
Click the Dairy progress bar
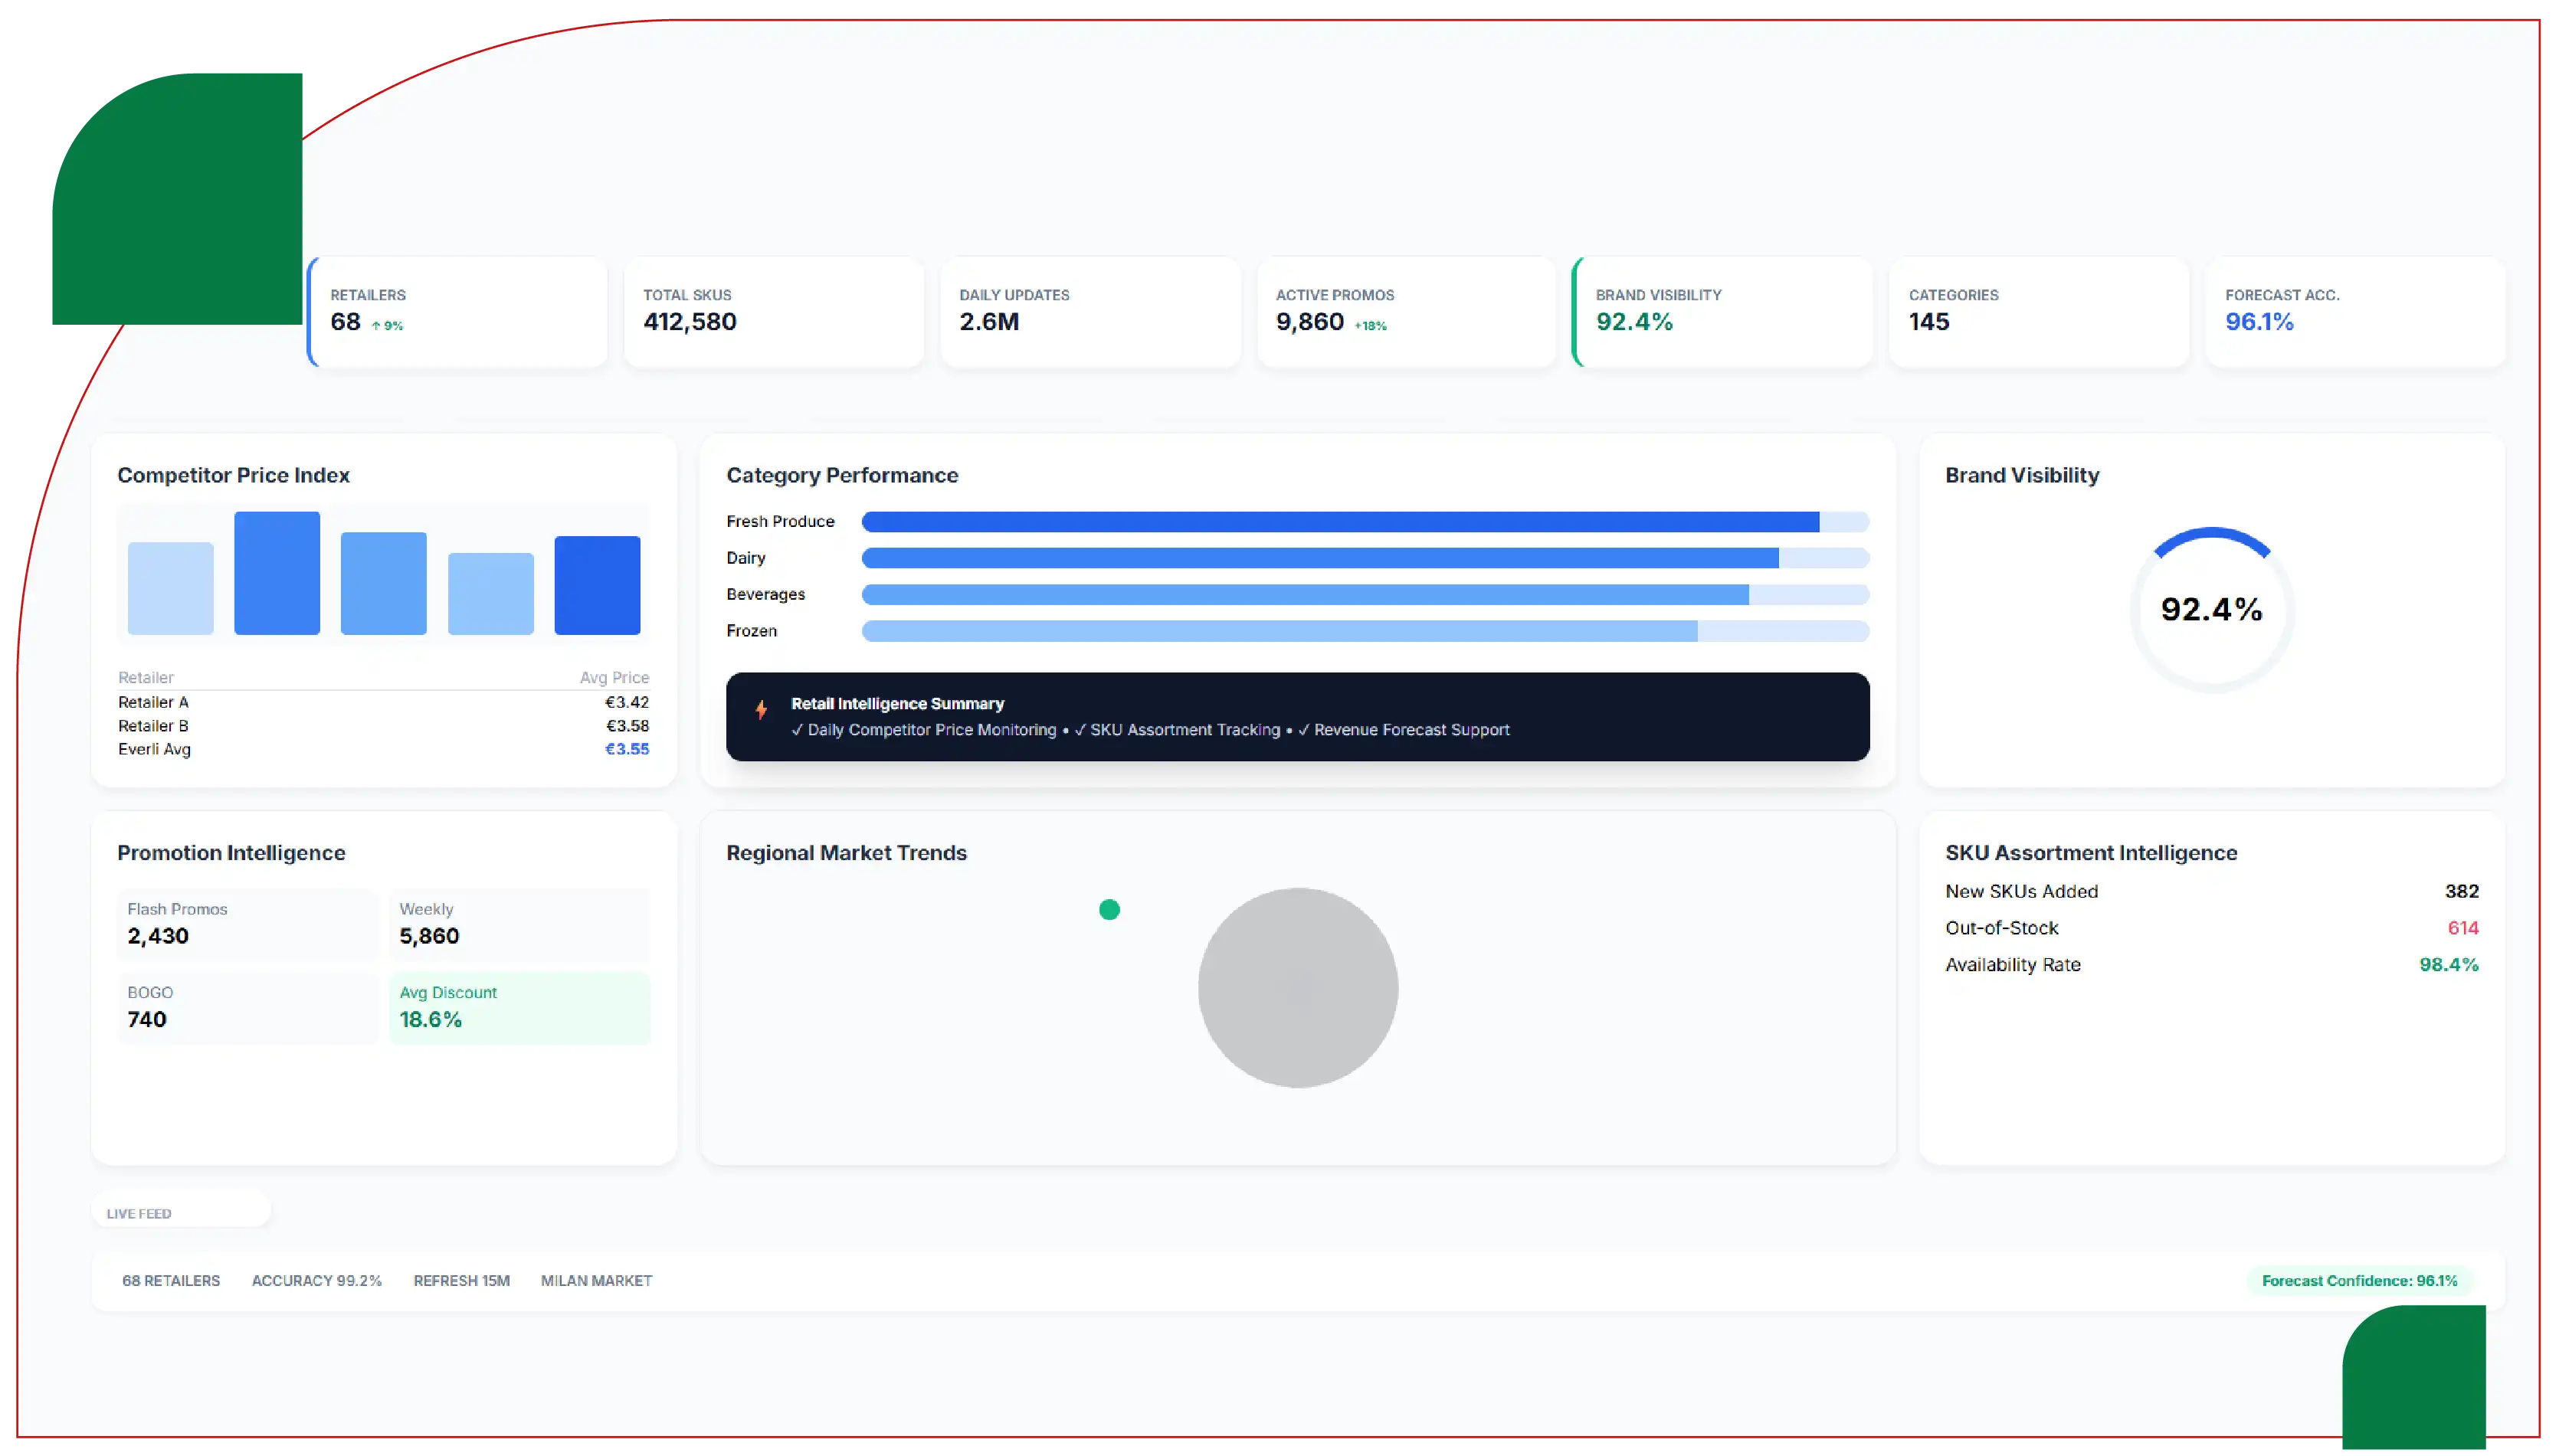pyautogui.click(x=1365, y=558)
